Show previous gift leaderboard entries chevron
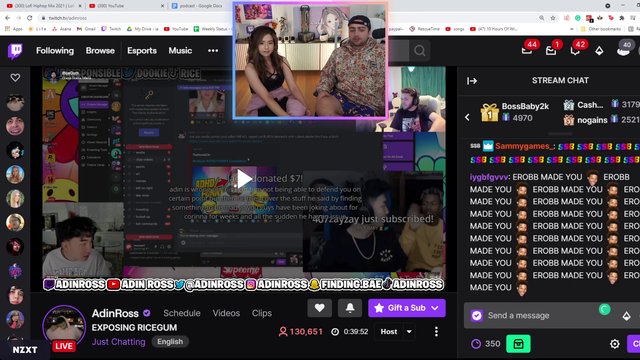 [467, 118]
